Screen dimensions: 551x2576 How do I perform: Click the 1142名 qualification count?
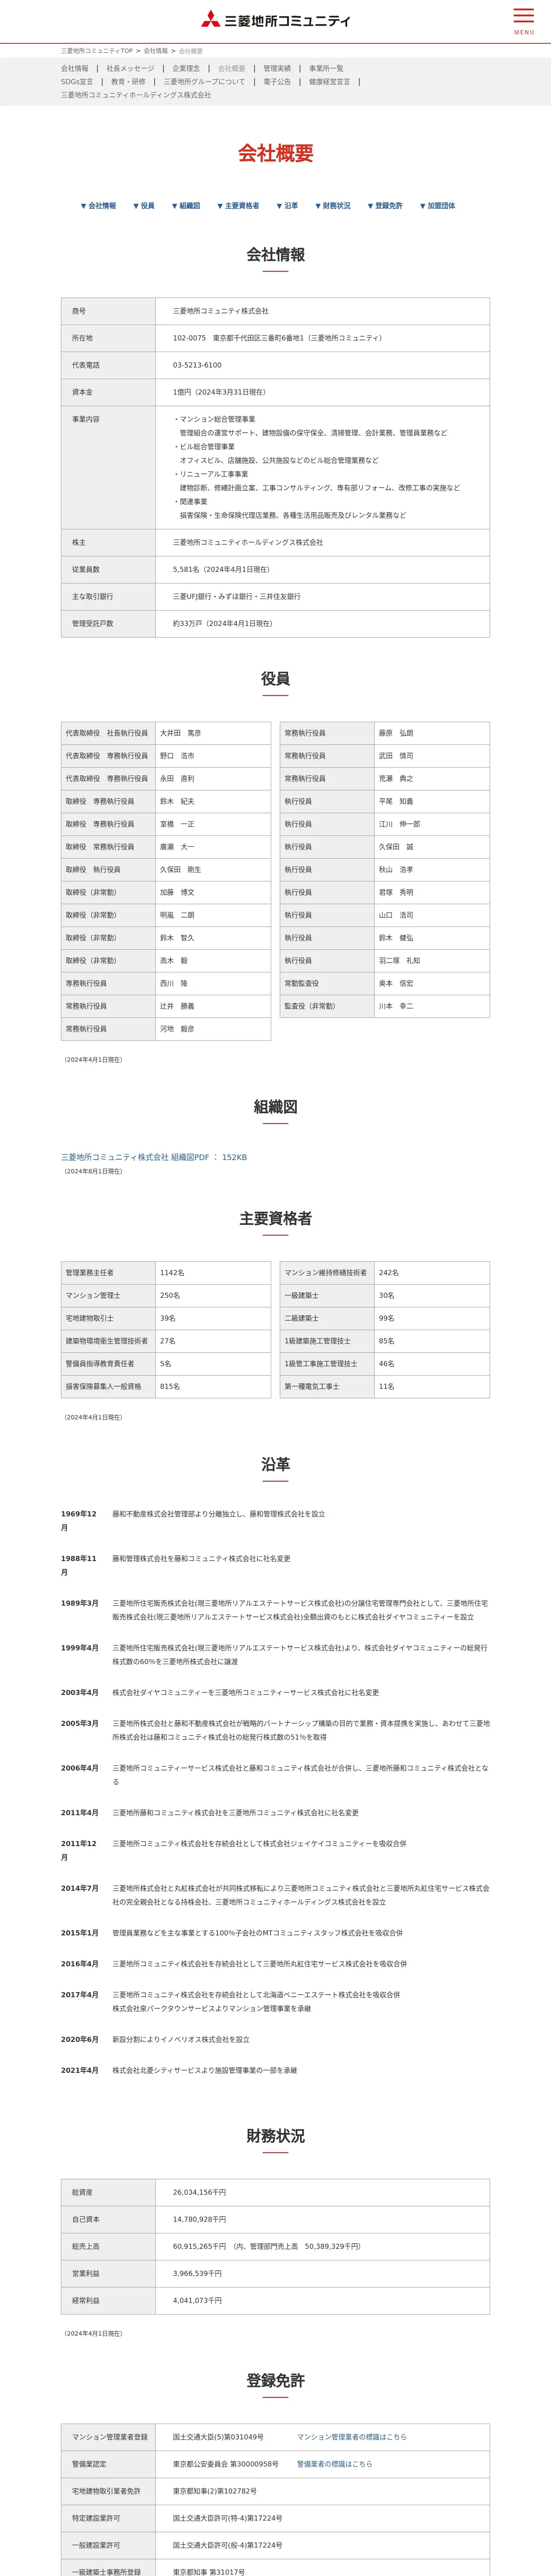tap(172, 1273)
